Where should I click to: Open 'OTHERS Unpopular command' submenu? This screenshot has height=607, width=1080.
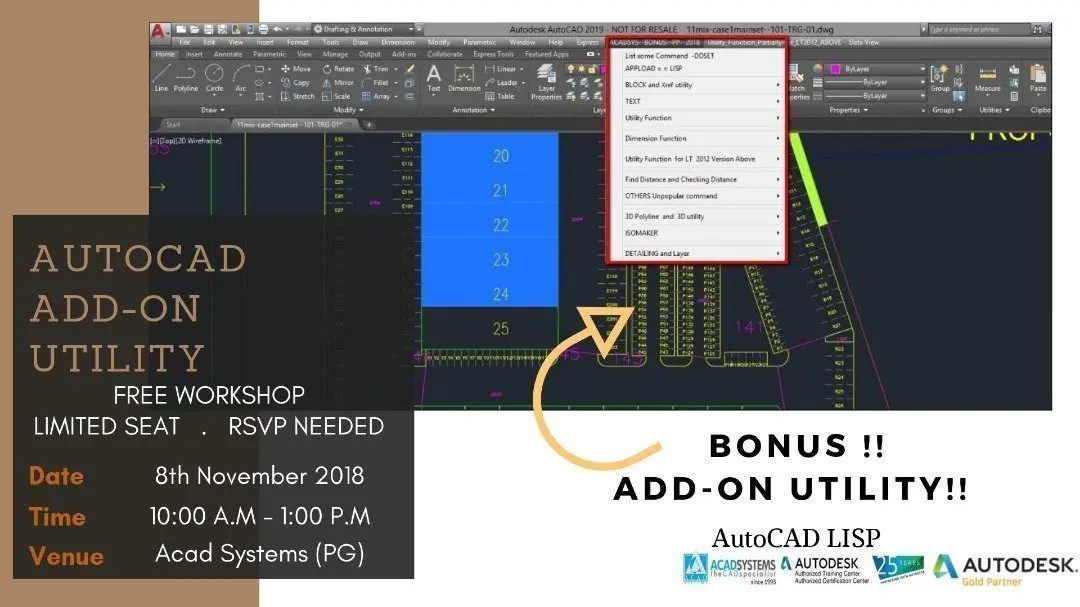click(697, 196)
